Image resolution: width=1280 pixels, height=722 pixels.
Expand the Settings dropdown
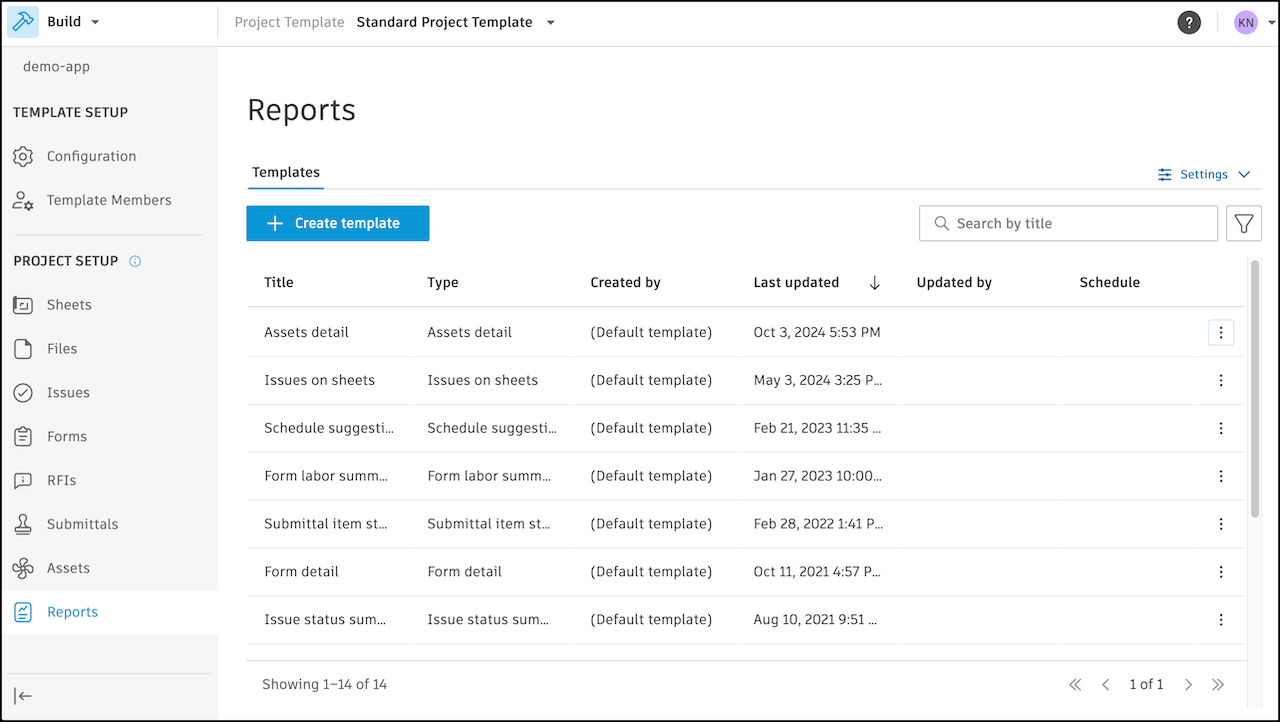pos(1204,174)
